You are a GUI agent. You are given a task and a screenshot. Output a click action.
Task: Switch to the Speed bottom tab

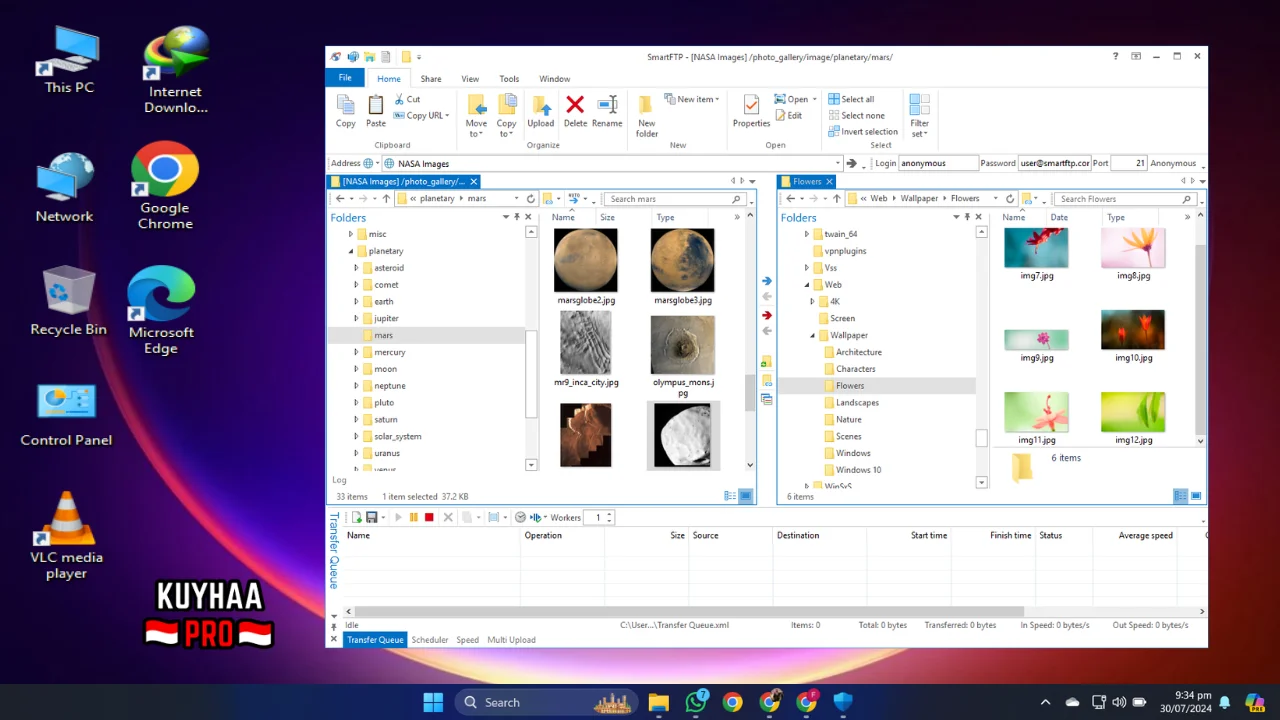[468, 640]
